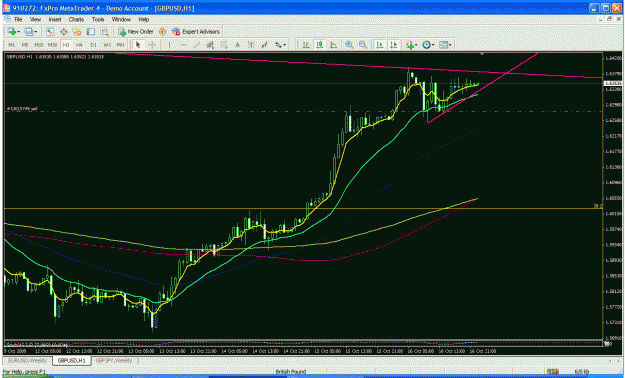This screenshot has width=625, height=378.
Task: Zoom in on the chart
Action: click(x=349, y=45)
